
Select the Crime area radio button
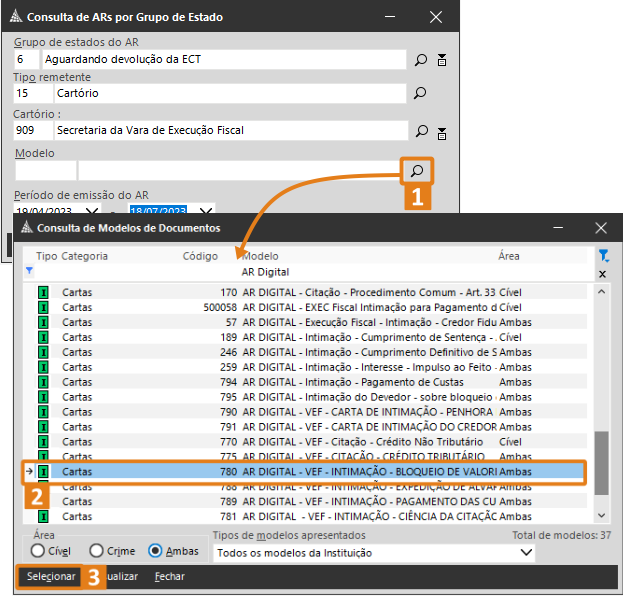click(96, 551)
